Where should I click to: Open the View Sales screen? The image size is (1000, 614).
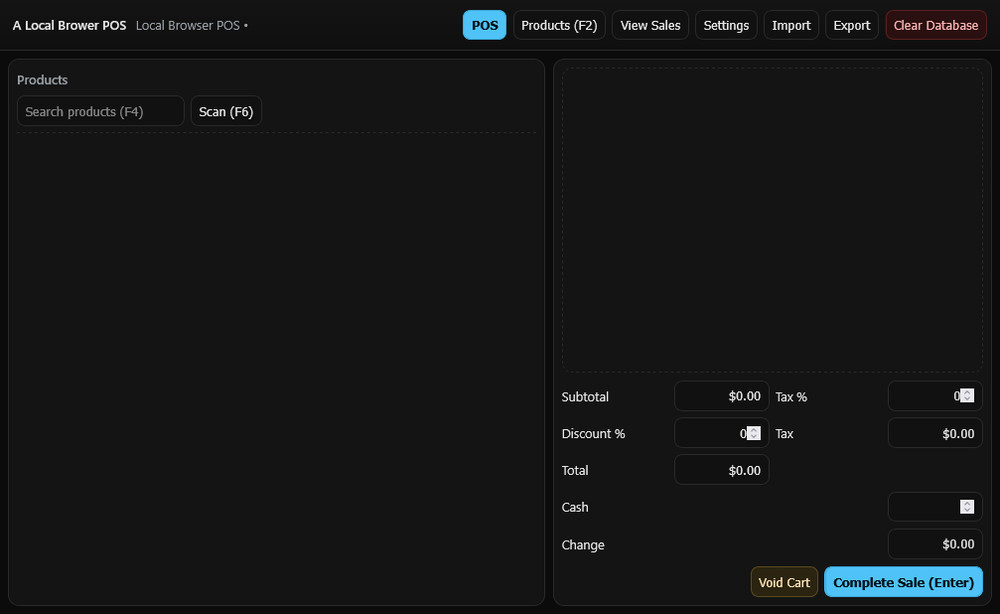(650, 24)
